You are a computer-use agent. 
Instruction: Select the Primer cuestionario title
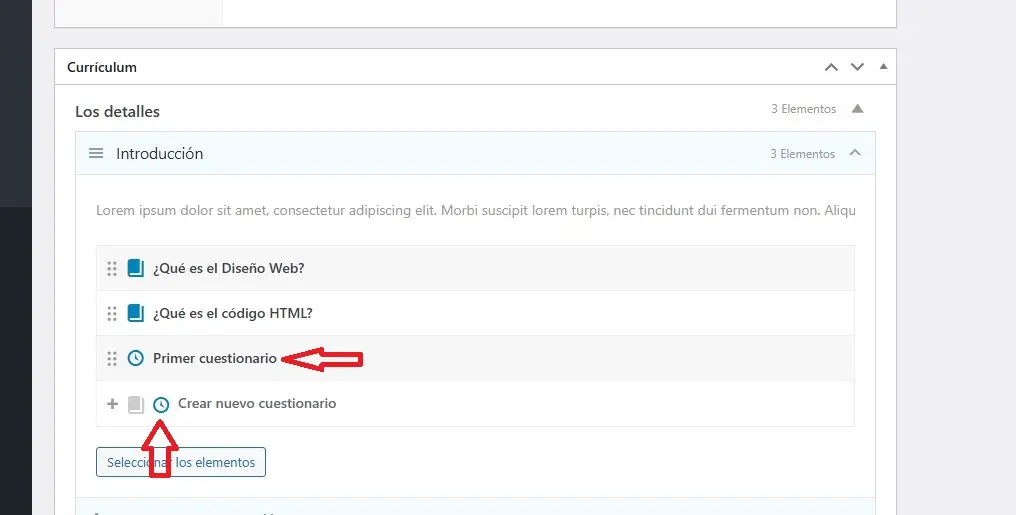click(x=214, y=358)
